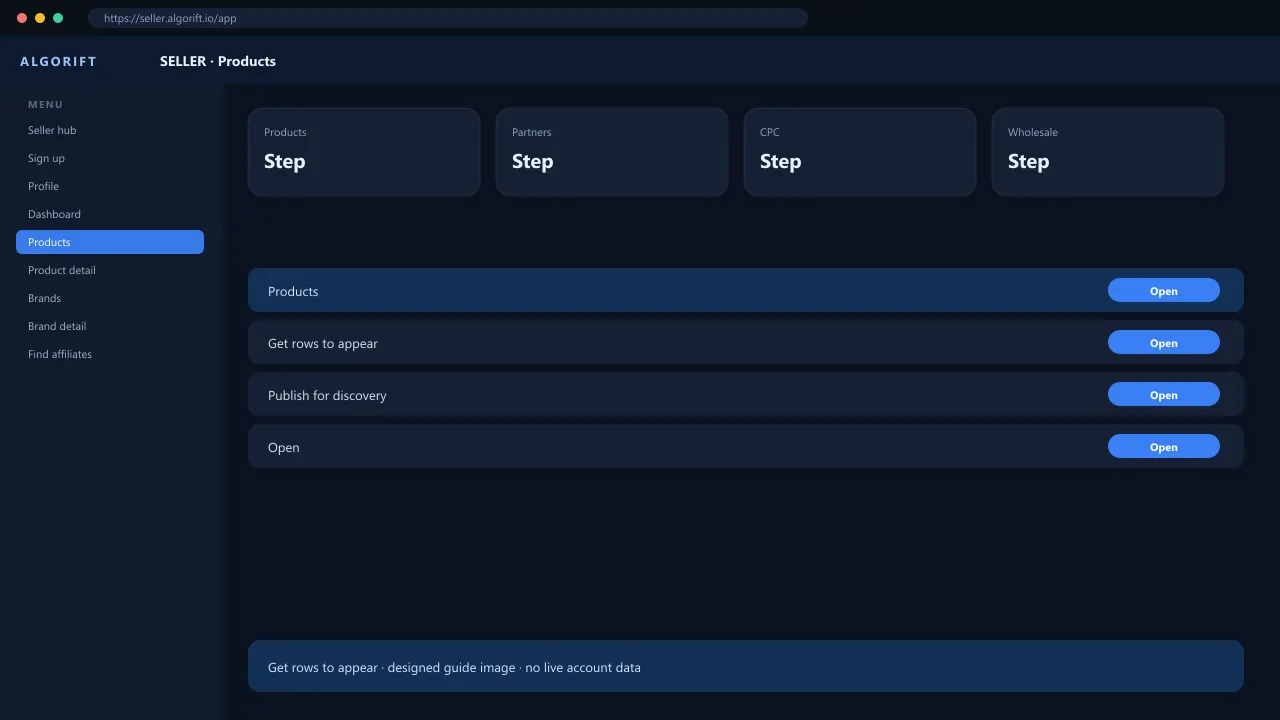The image size is (1280, 720).
Task: Select the CPC Step card
Action: [x=860, y=152]
